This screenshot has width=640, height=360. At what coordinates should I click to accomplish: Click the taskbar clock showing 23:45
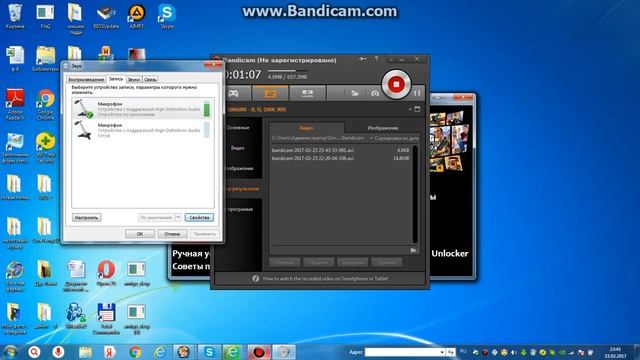point(616,352)
